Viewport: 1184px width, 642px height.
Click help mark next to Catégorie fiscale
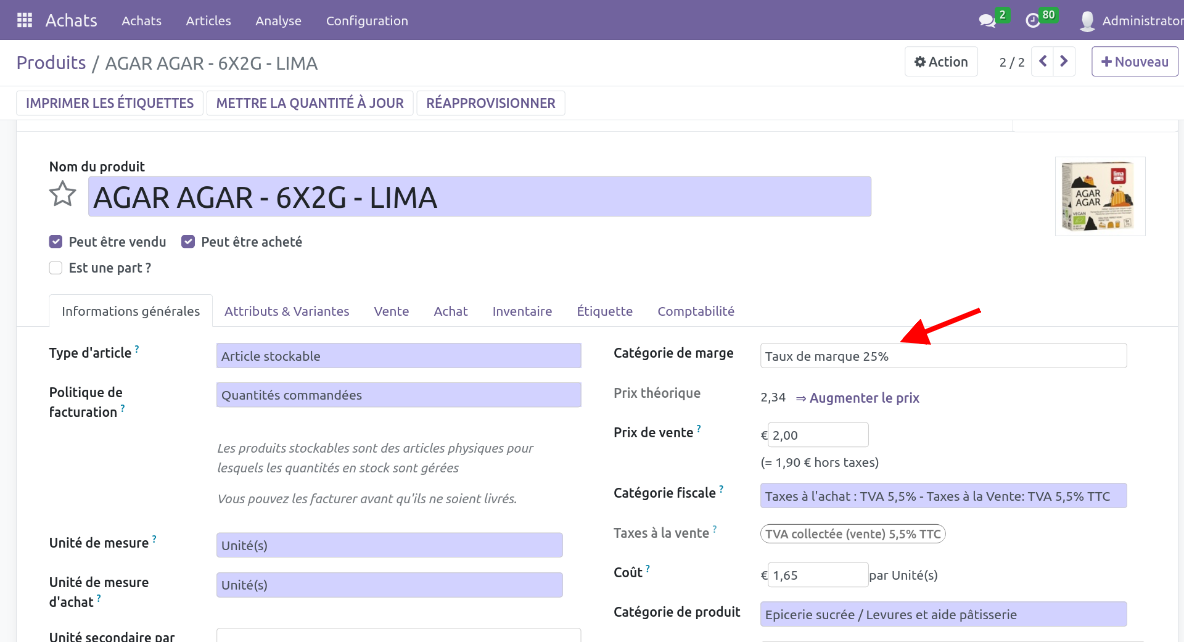click(721, 489)
